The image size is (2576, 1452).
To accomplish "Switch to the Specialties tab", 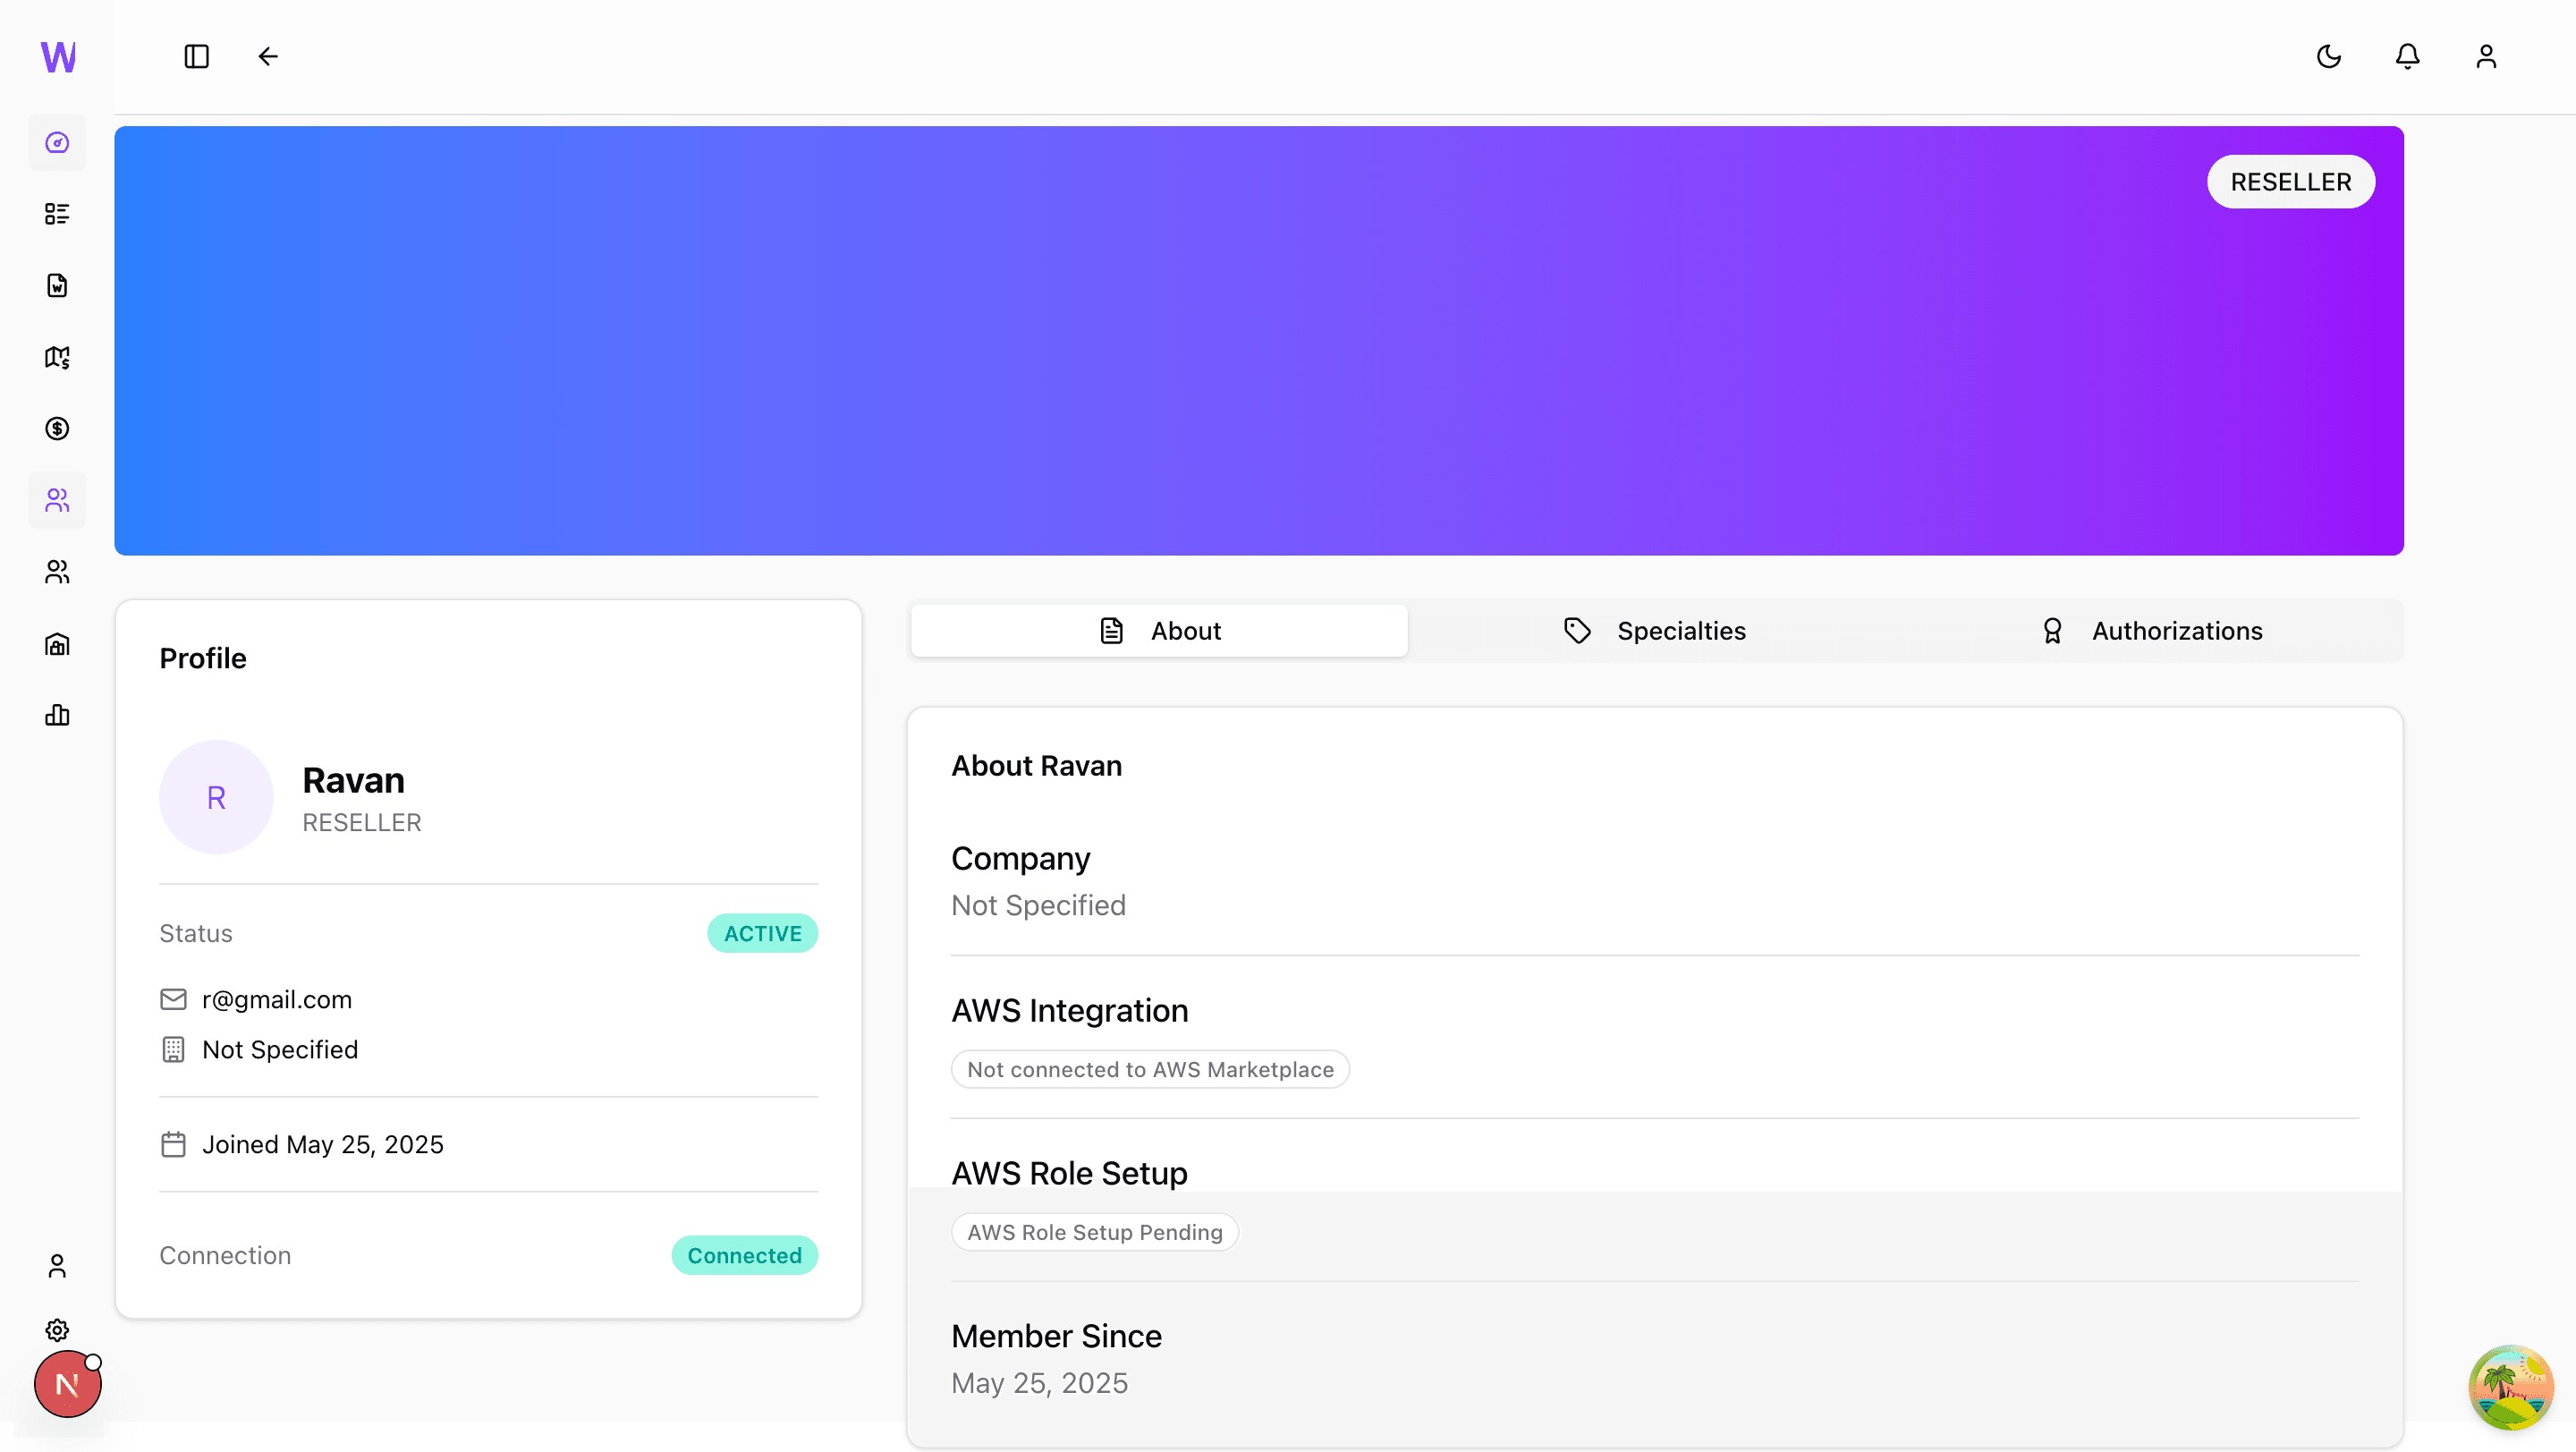I will coord(1655,631).
